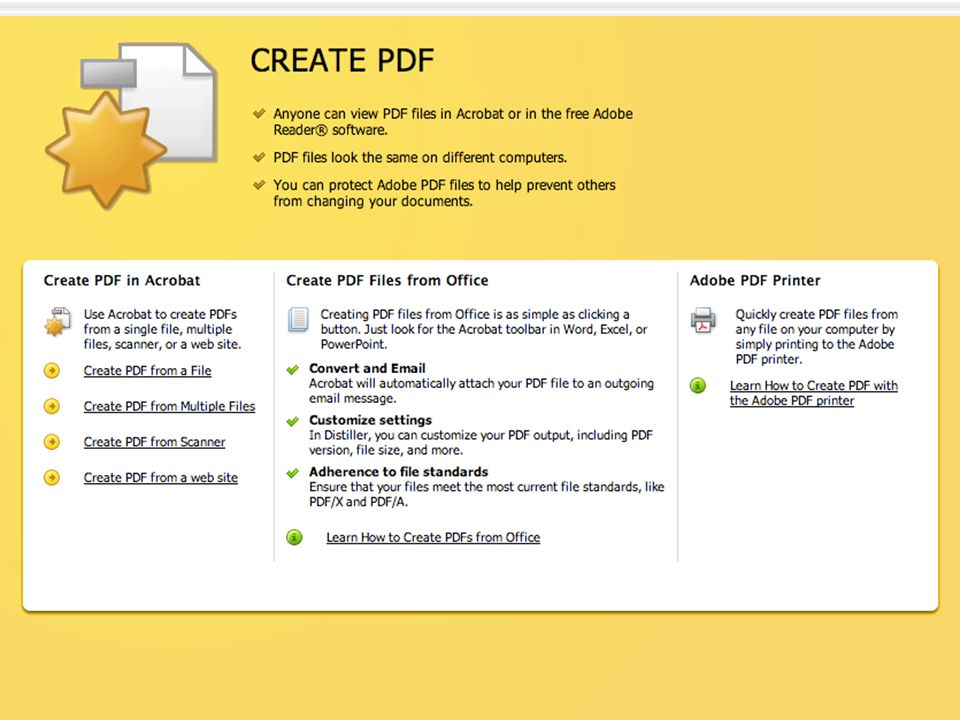Click 'Use Acrobat to create PDFs' description text

tap(163, 329)
